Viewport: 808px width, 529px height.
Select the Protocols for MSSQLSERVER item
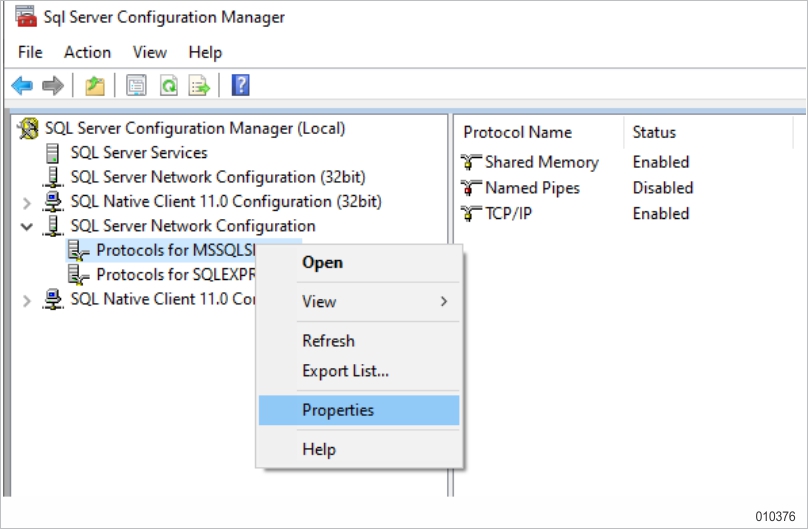point(176,250)
